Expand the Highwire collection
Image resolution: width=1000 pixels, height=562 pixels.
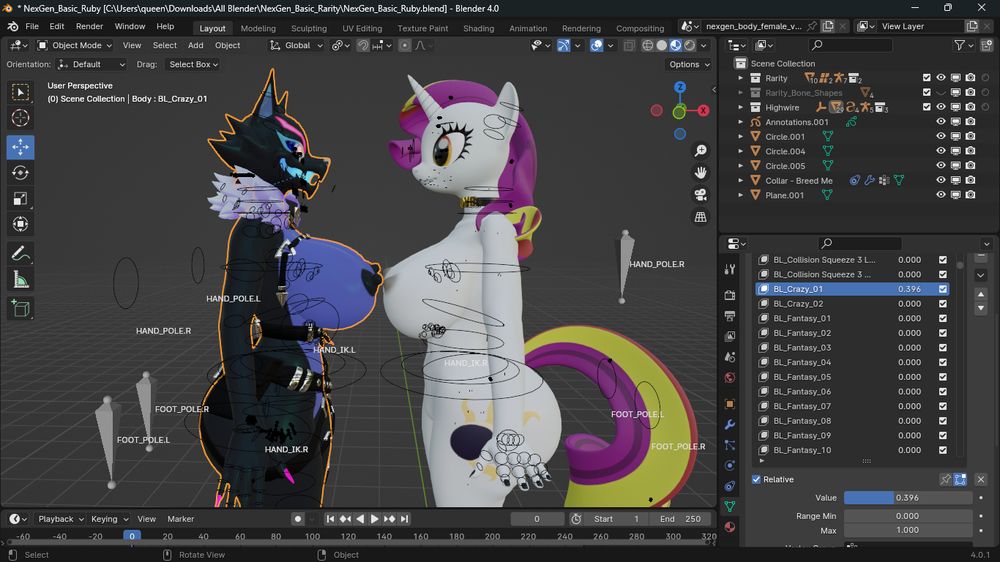coord(740,107)
